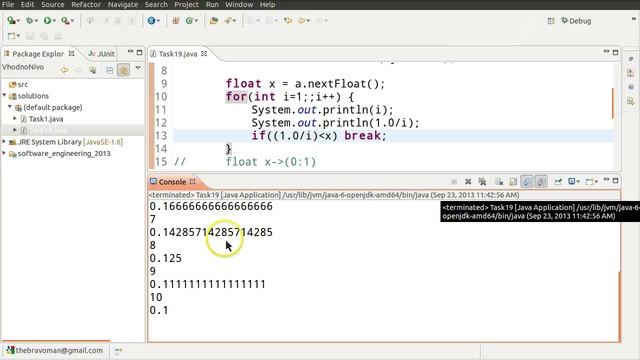Collapse the solutions folder

(x=4, y=95)
